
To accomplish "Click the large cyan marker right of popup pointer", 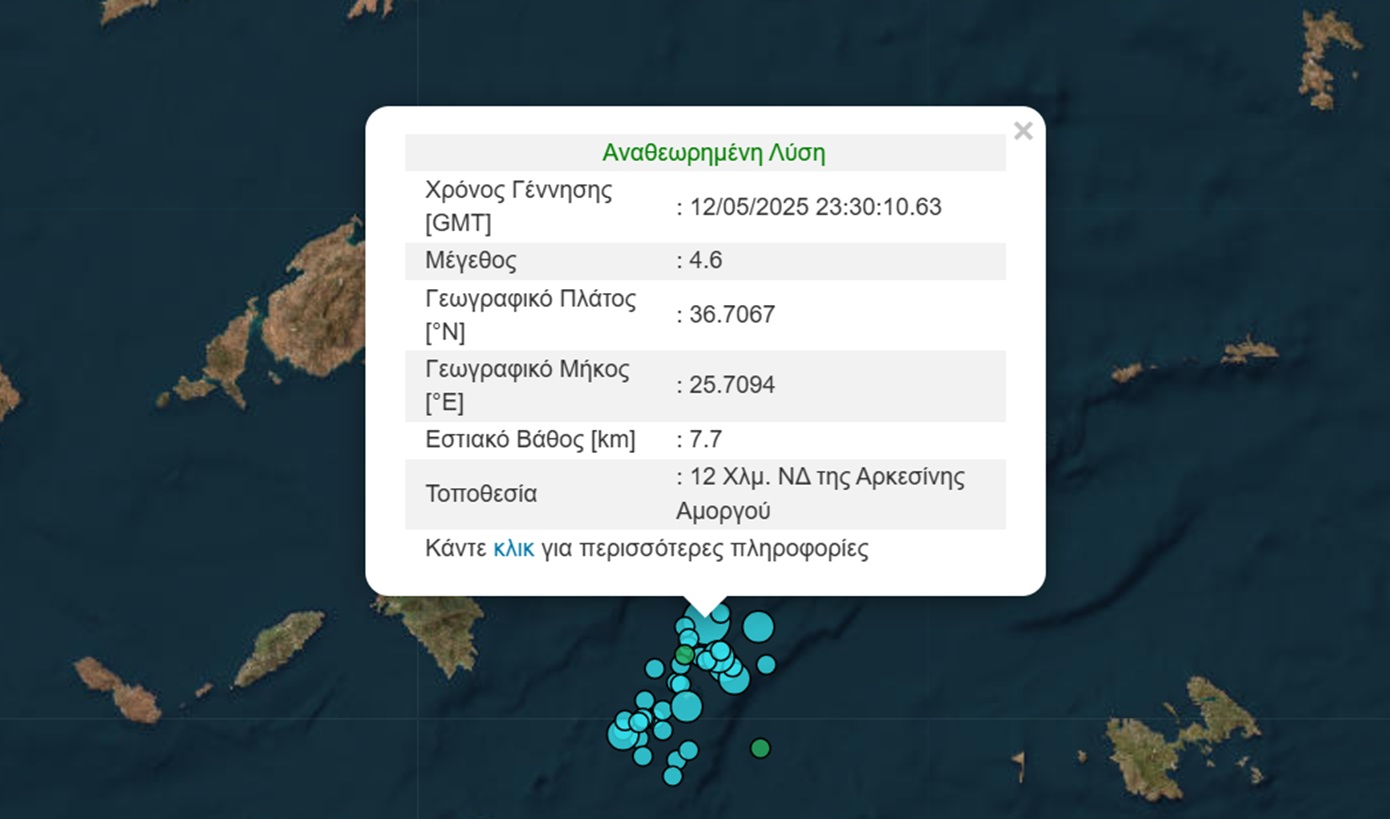I will pos(758,627).
